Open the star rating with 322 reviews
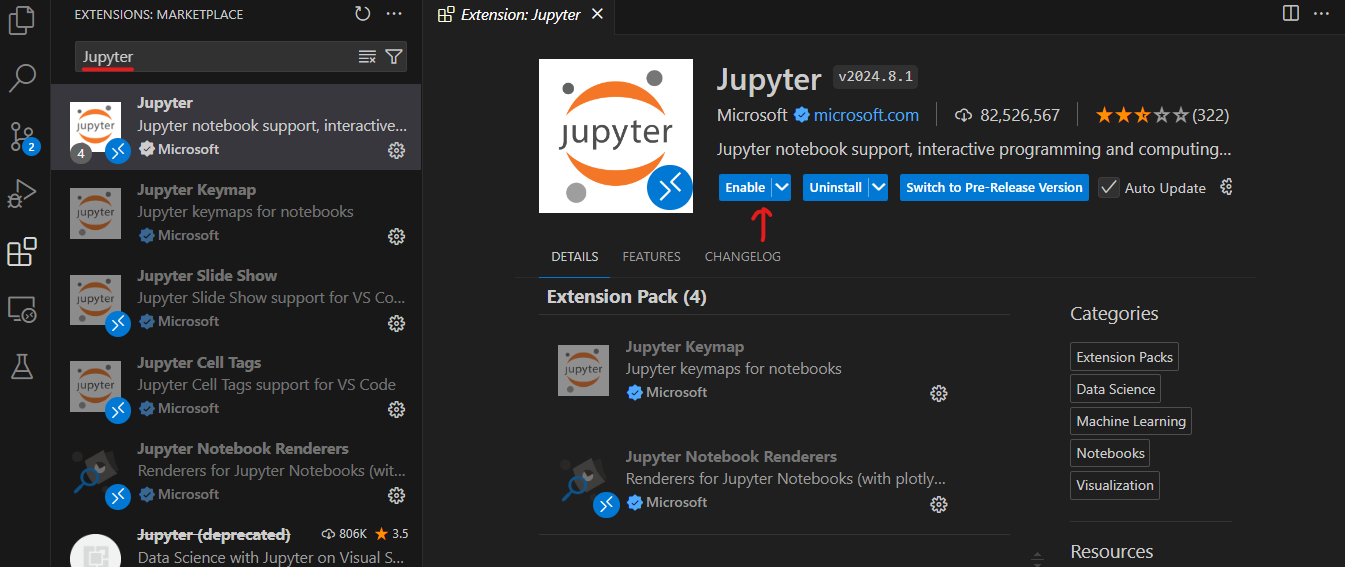 (1162, 115)
